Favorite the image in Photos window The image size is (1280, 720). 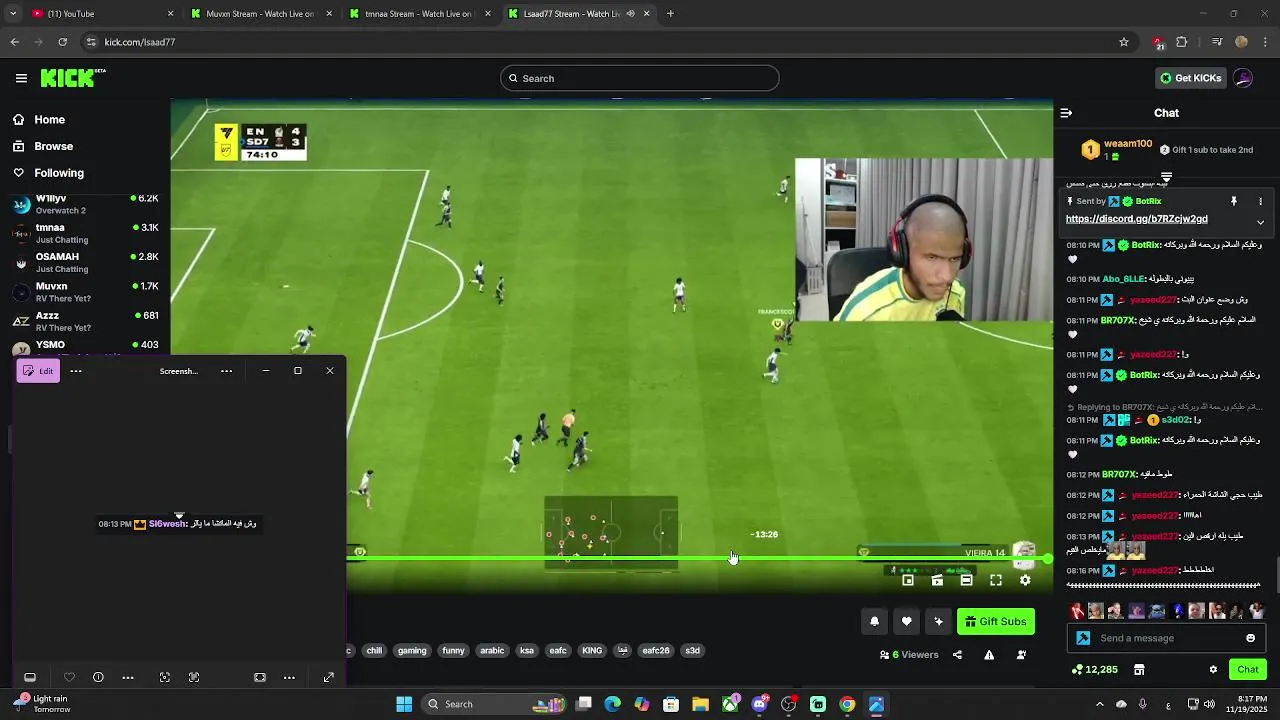tap(69, 677)
